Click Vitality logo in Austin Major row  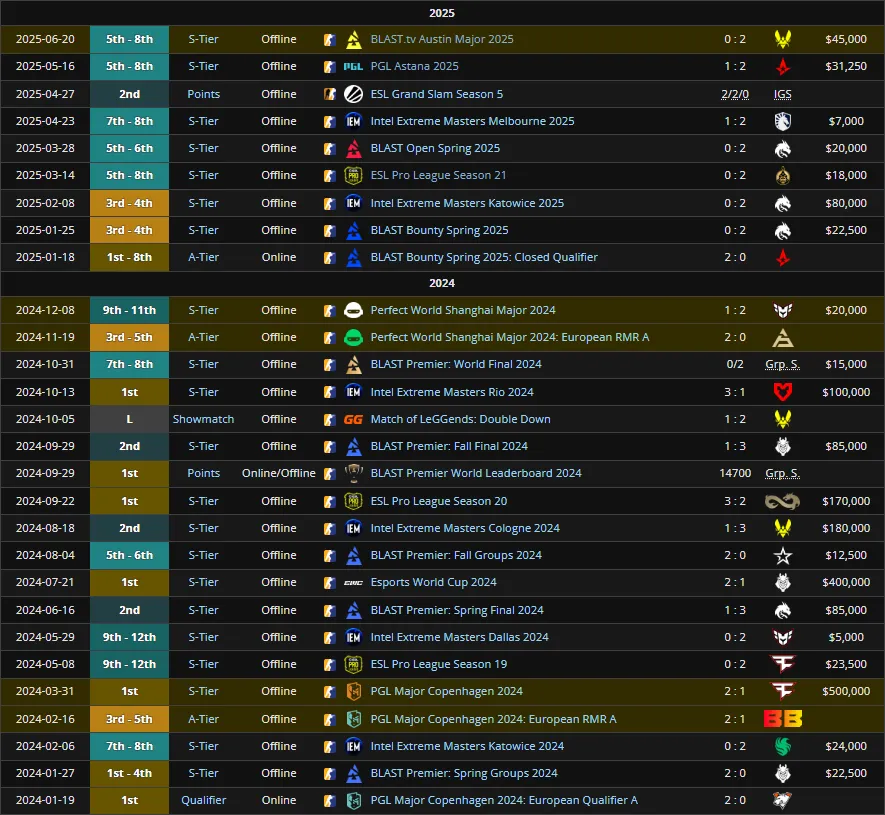[x=782, y=39]
